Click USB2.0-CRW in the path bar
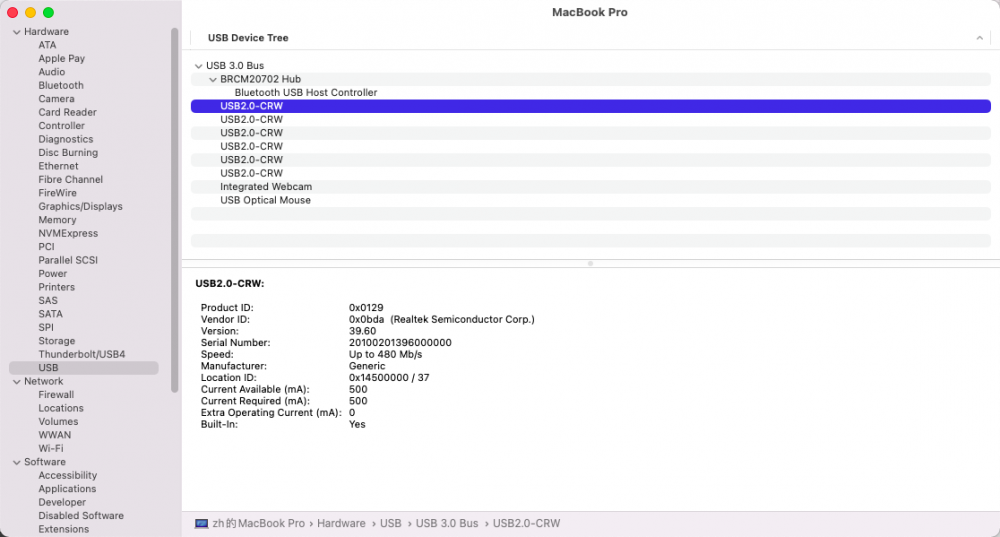Image resolution: width=1000 pixels, height=537 pixels. 526,524
